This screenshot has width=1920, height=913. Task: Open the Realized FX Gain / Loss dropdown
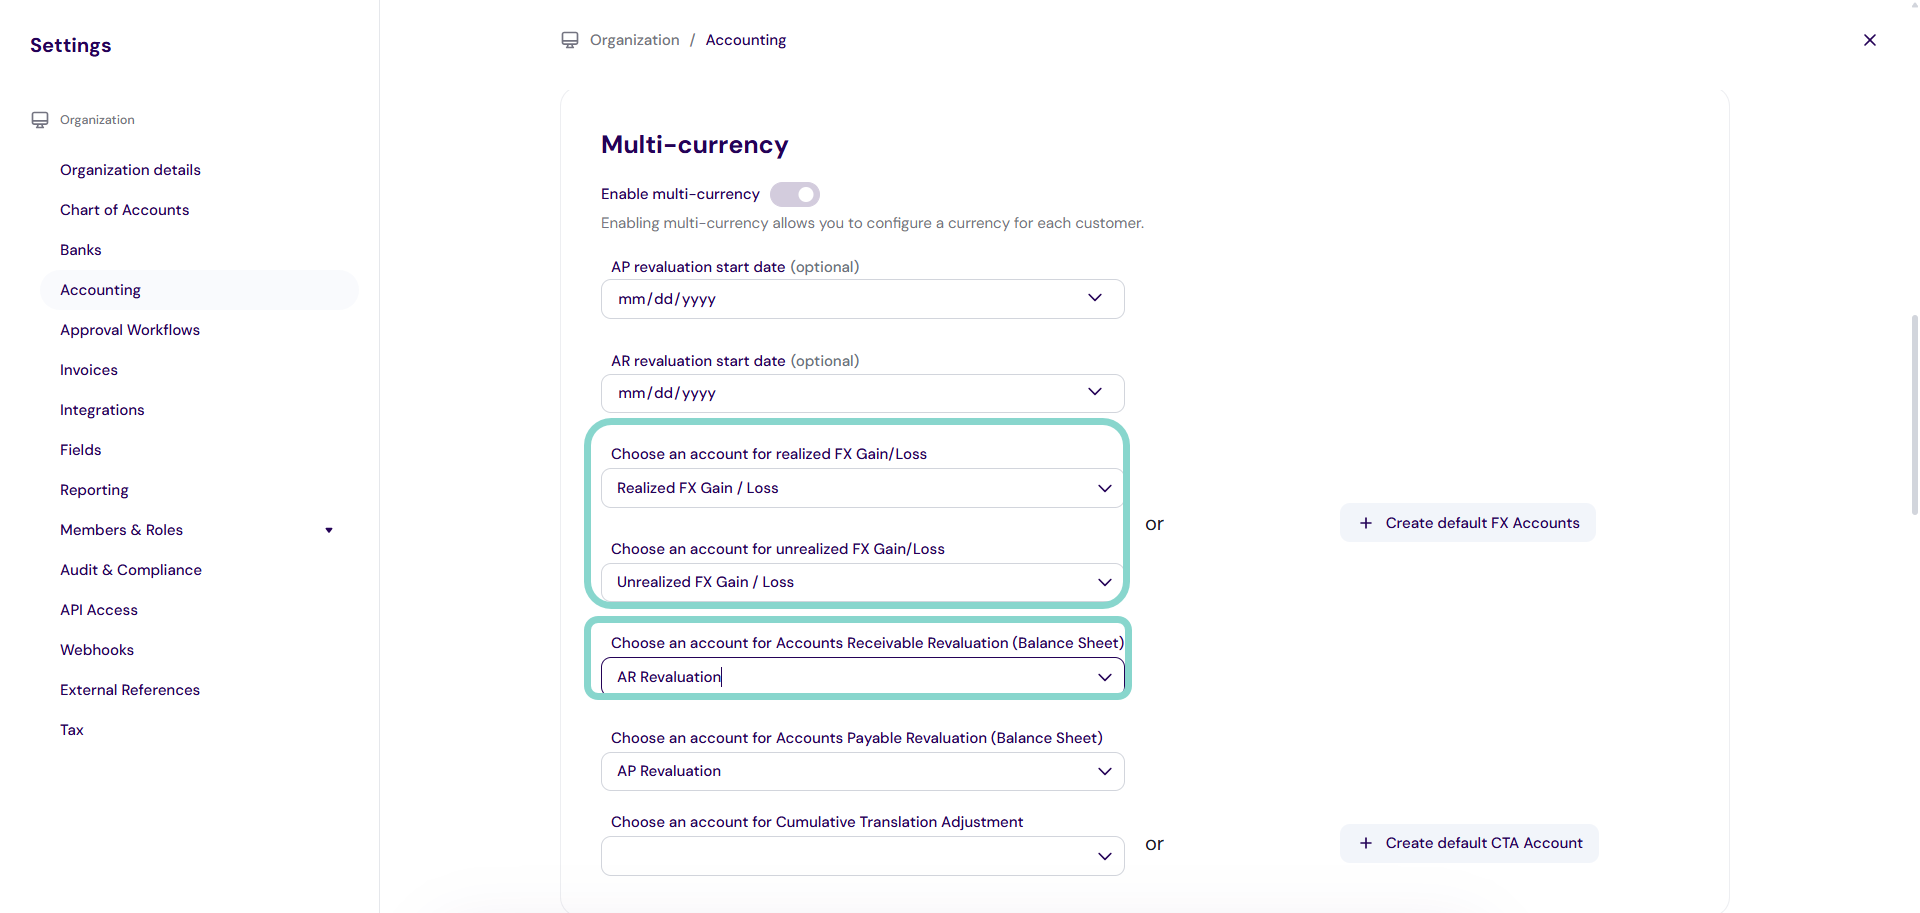click(1104, 488)
